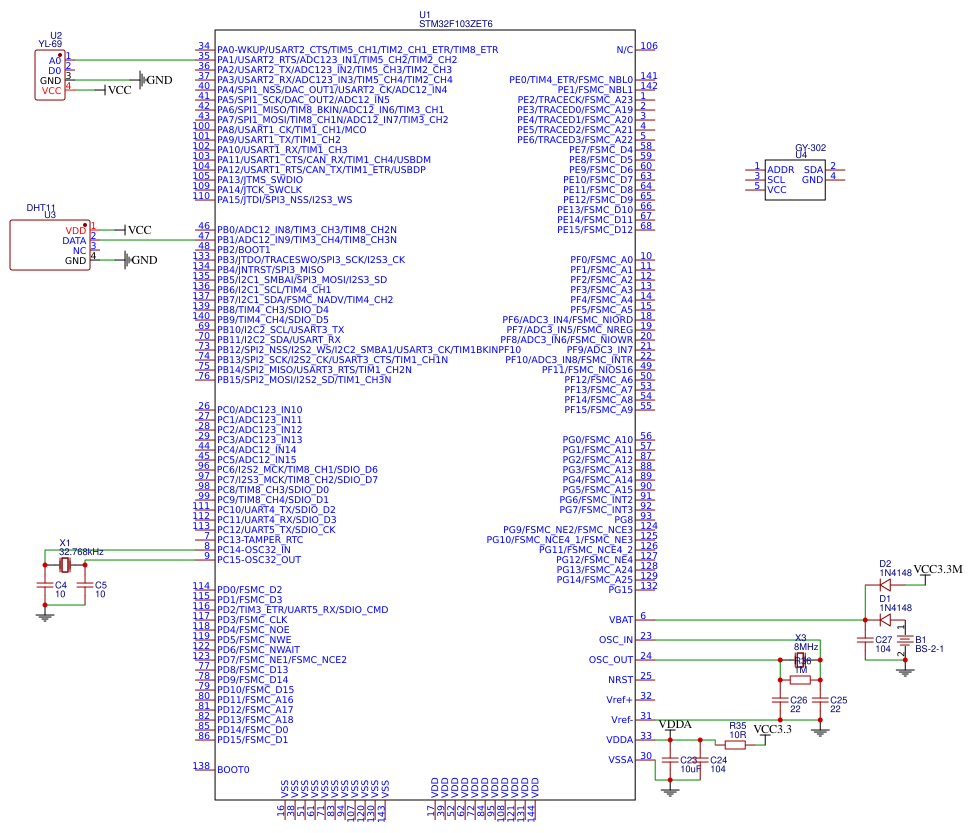Click the PB10/I2C2_SCL/USART3_TX pin label
Screen dimensions: 975x833
[280, 329]
